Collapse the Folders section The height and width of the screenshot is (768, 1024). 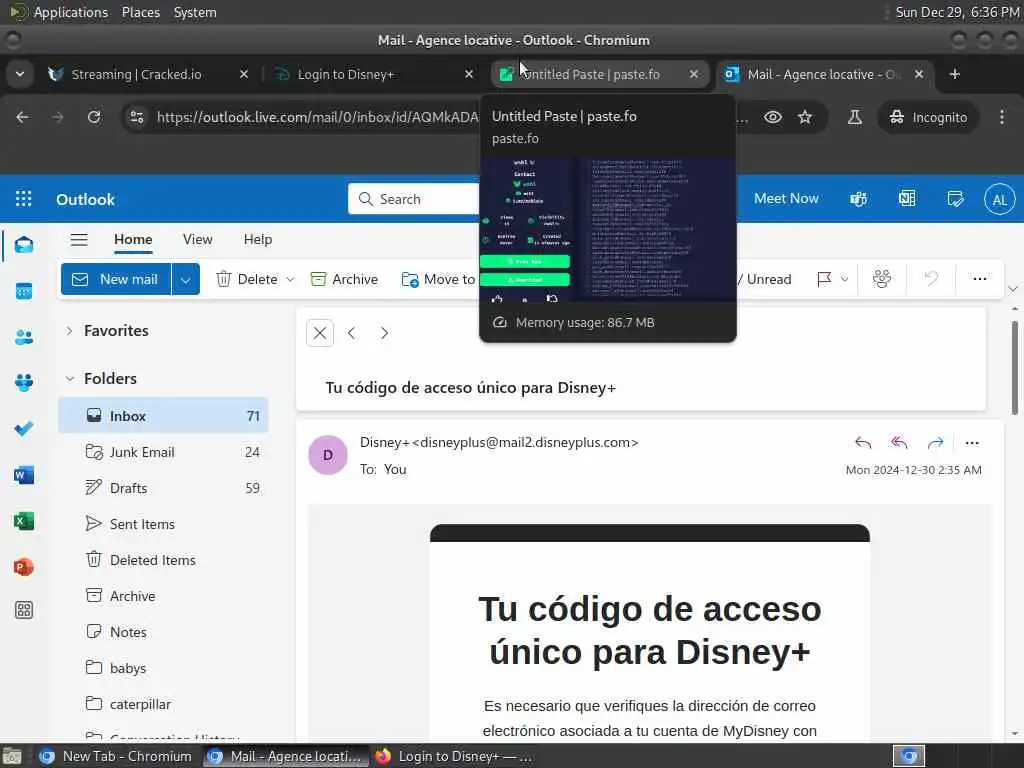tap(69, 379)
